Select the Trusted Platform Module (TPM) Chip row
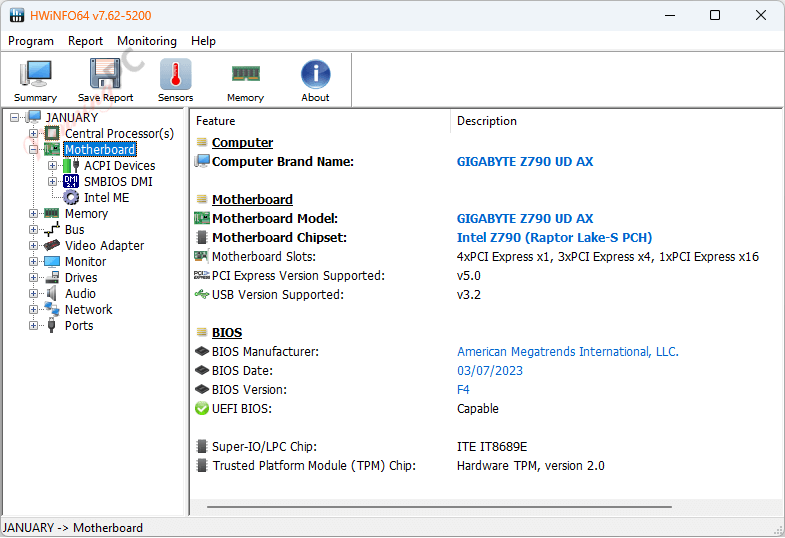The width and height of the screenshot is (785, 538). 486,465
